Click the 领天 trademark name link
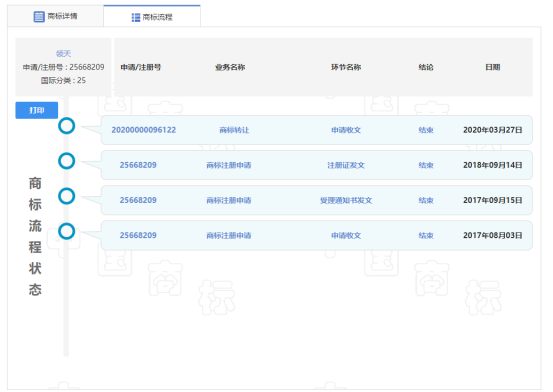553x392 pixels. (x=63, y=54)
